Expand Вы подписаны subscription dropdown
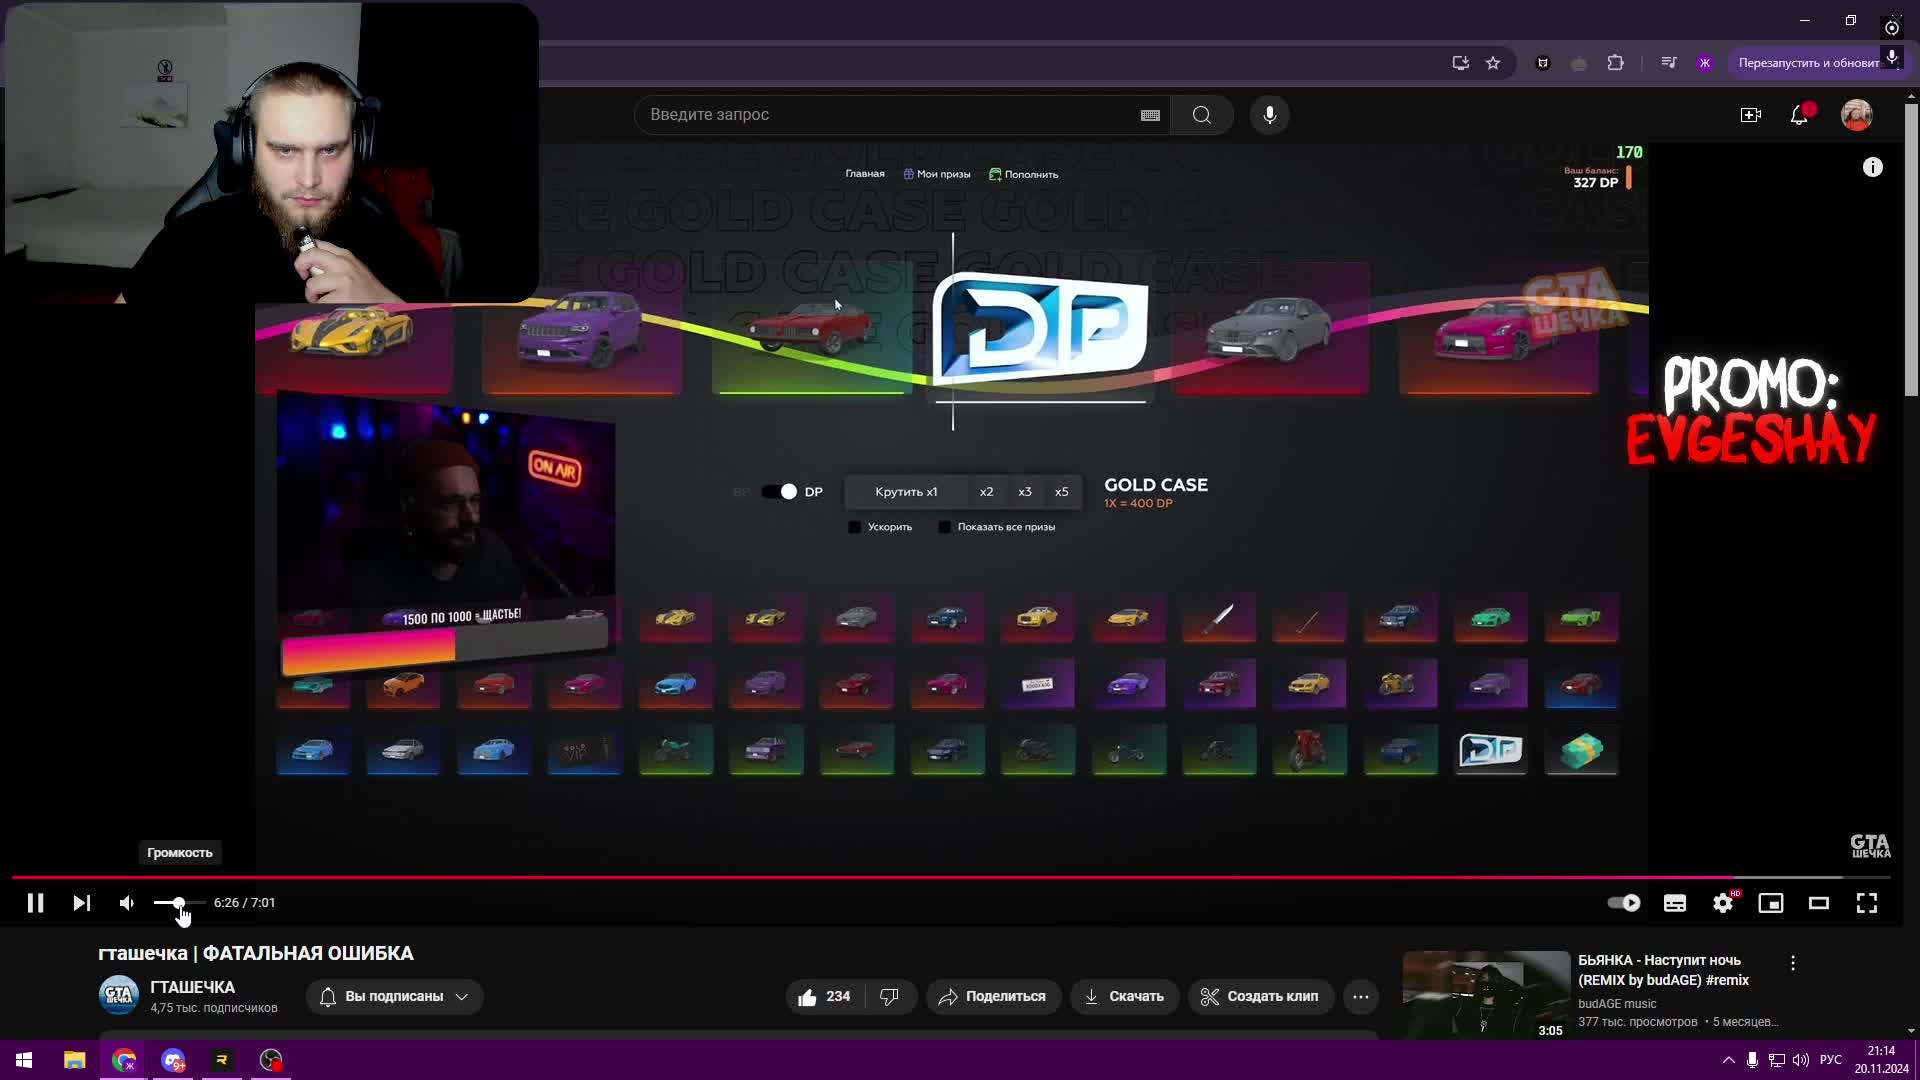This screenshot has height=1080, width=1920. coord(394,997)
